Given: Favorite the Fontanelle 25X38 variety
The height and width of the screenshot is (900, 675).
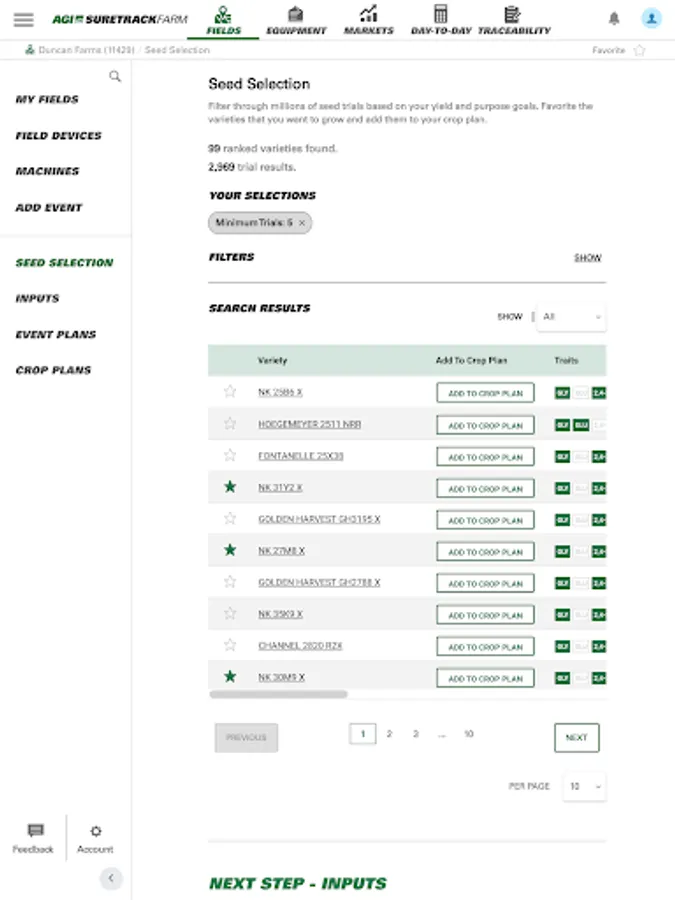Looking at the screenshot, I should 230,455.
